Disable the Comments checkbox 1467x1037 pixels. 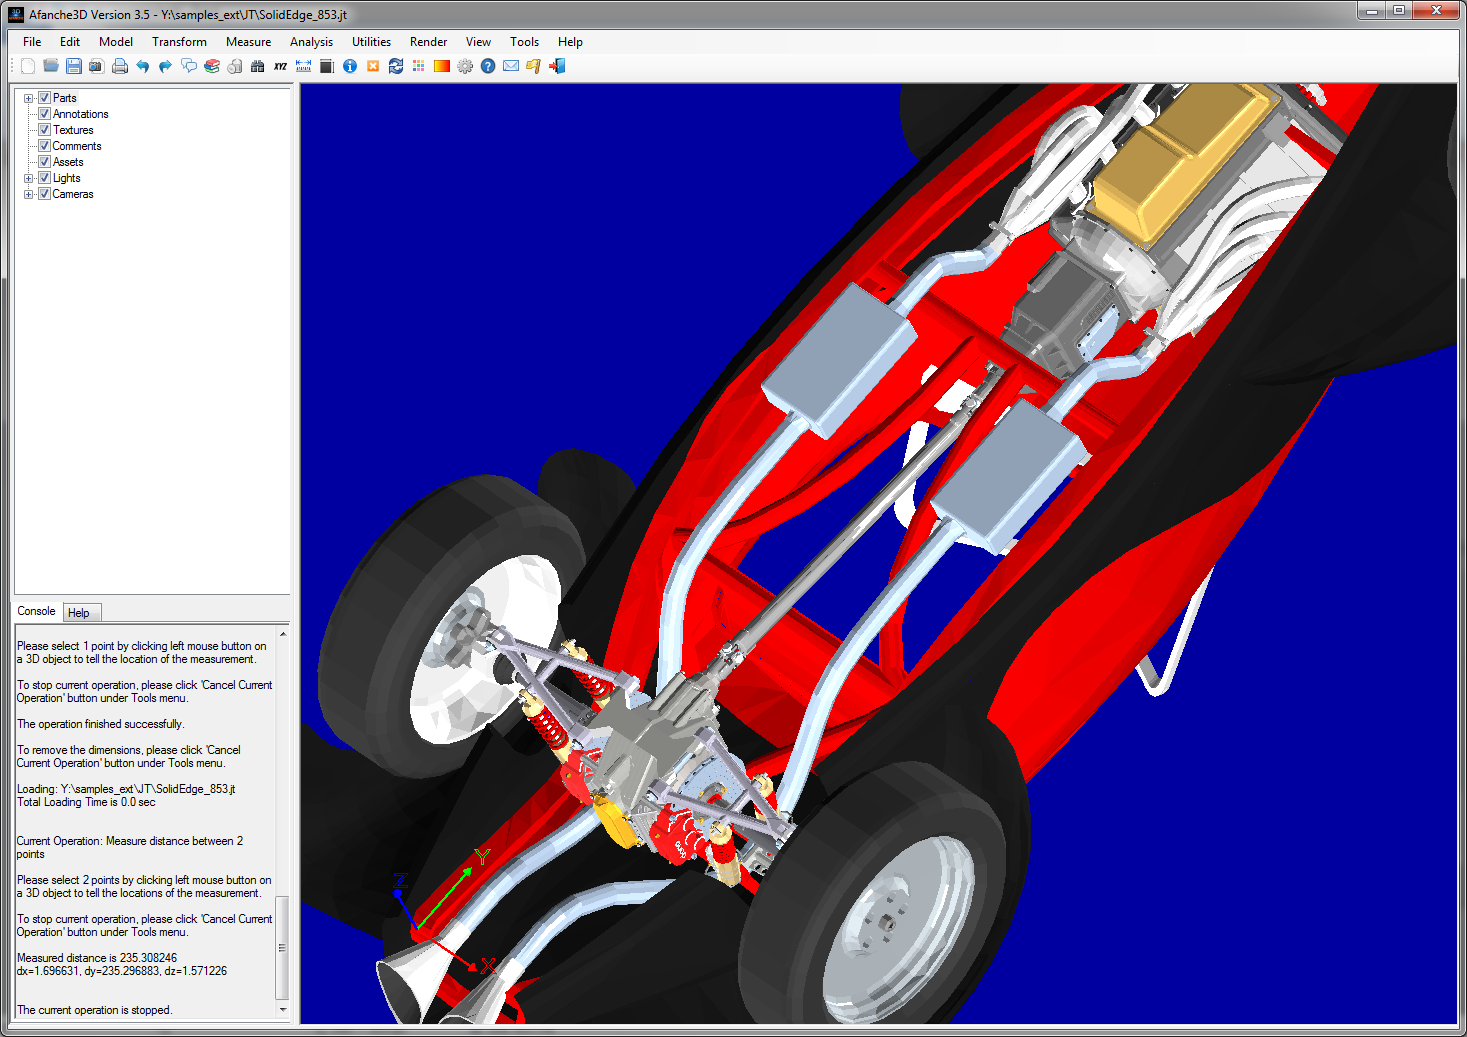(x=44, y=146)
